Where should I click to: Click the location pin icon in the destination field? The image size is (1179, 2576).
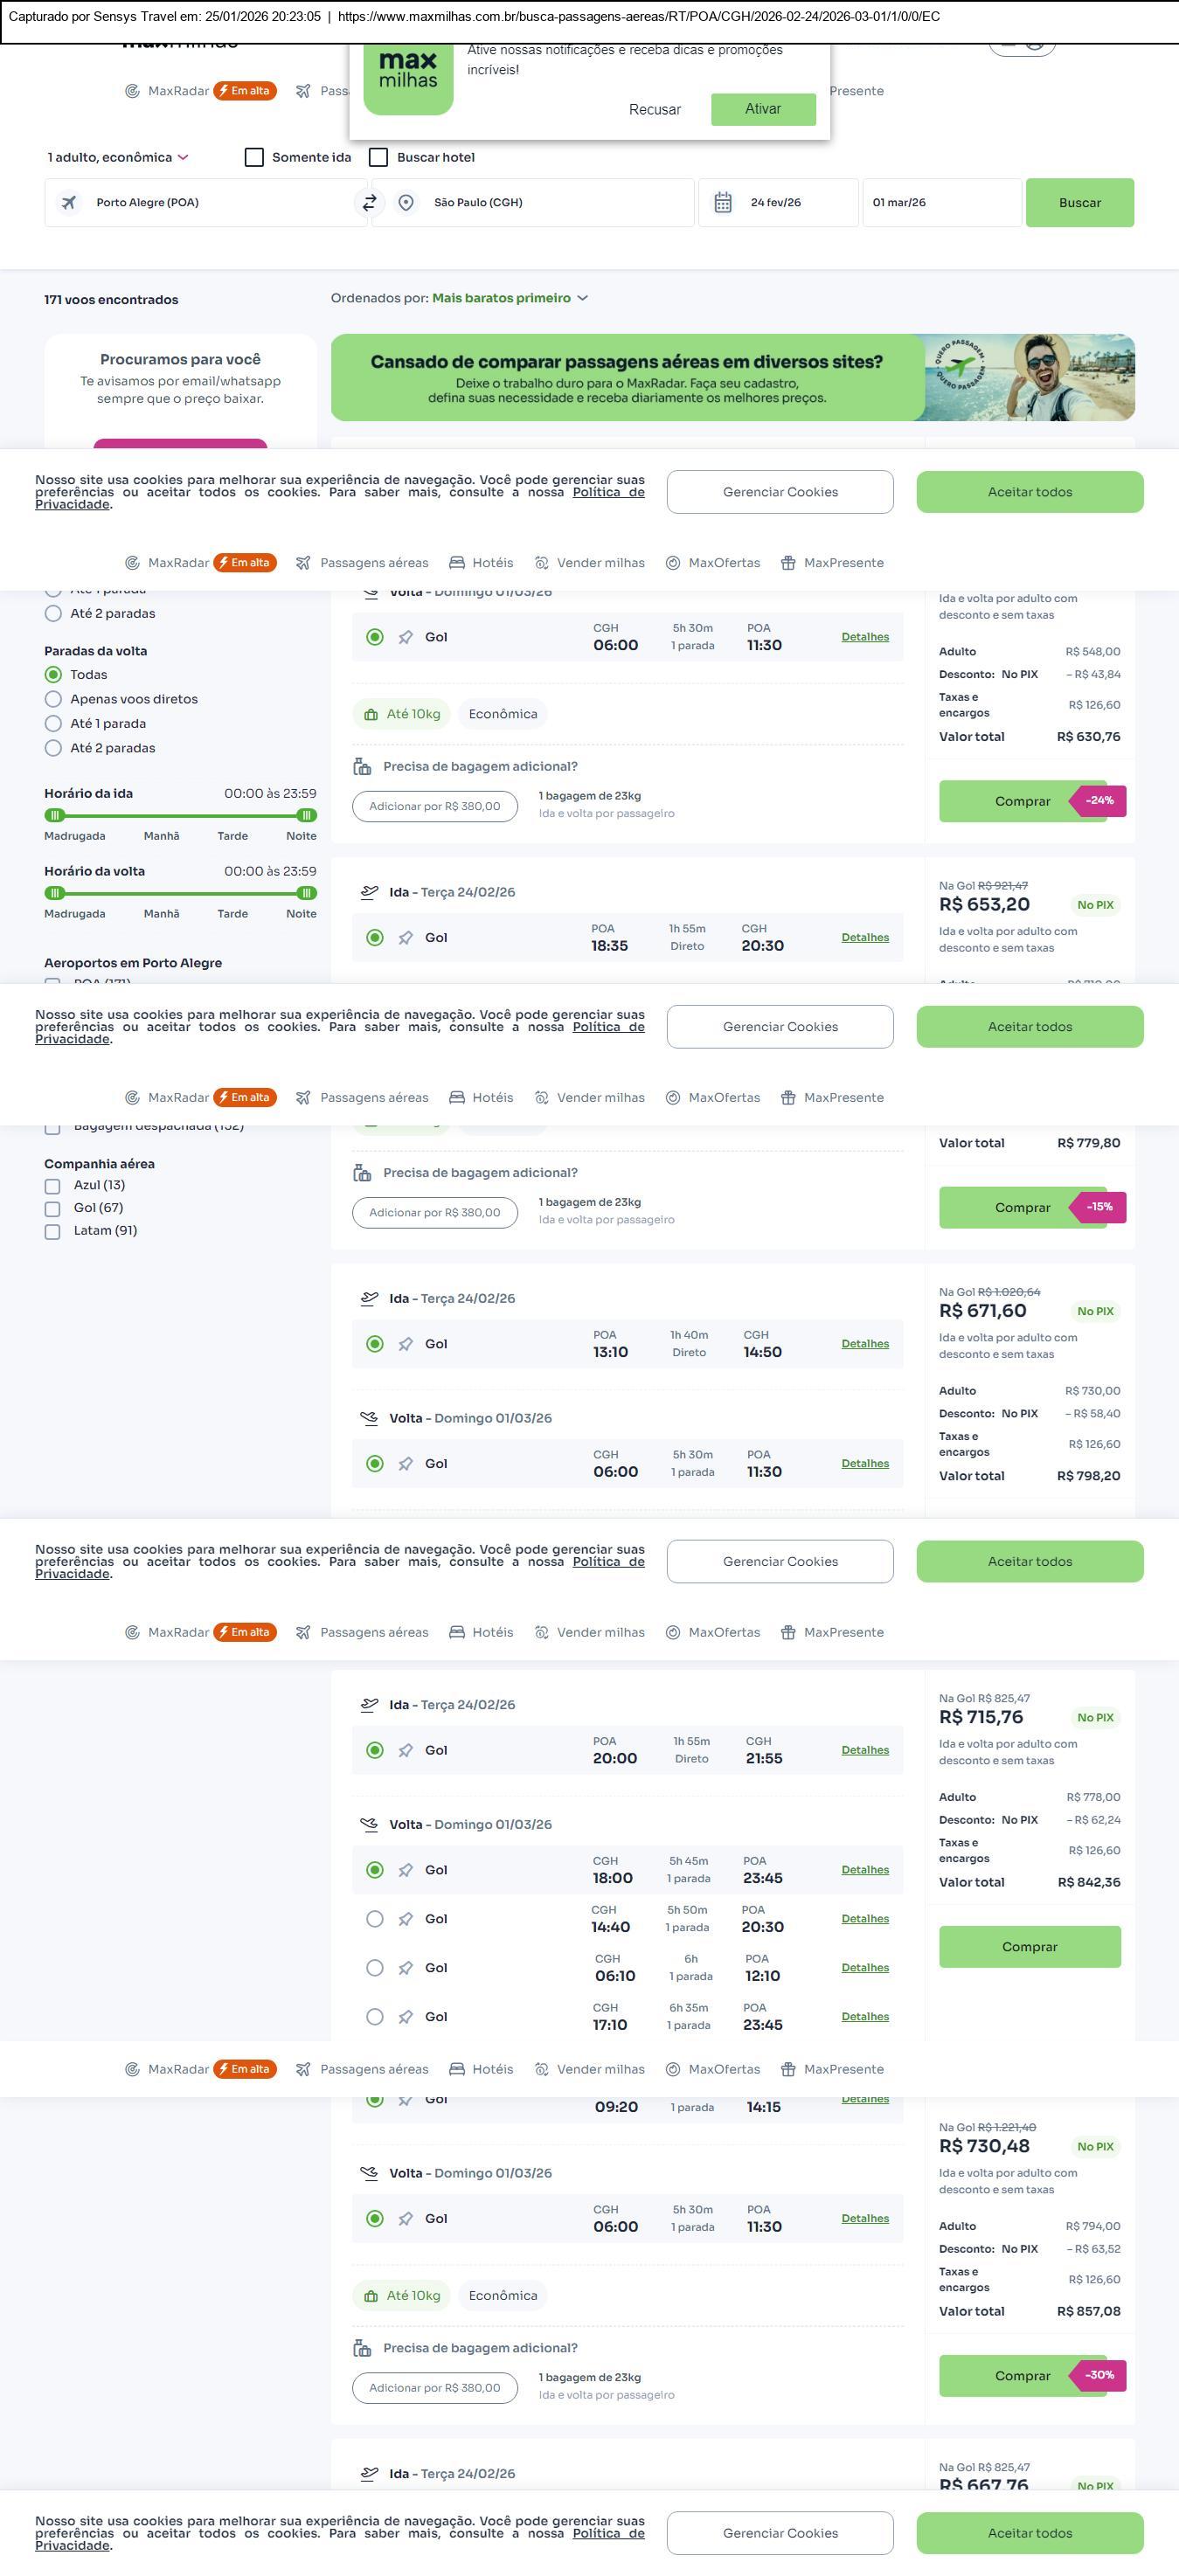(x=406, y=203)
